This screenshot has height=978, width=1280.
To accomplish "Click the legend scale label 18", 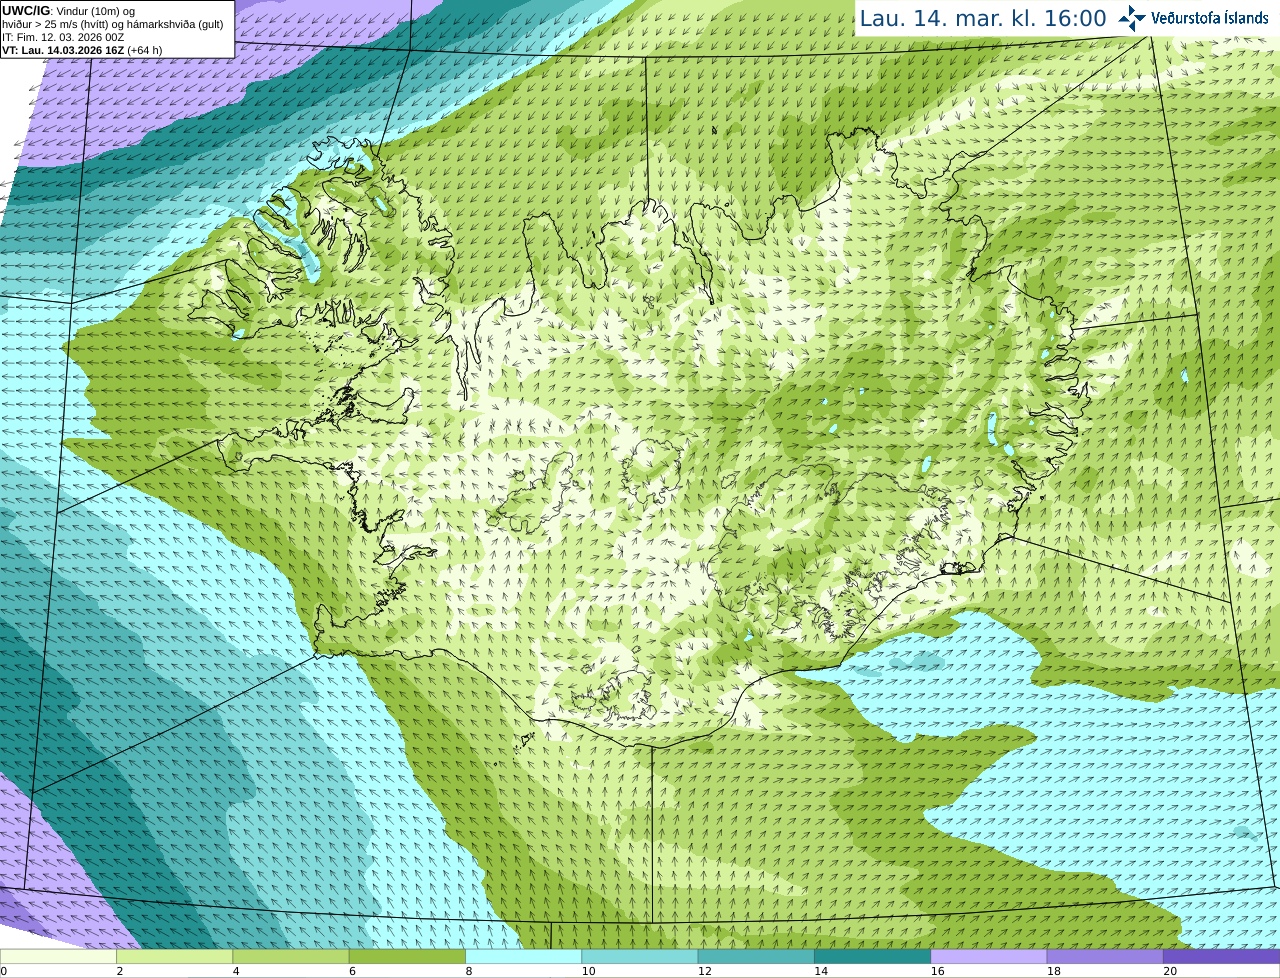I will [x=1053, y=971].
